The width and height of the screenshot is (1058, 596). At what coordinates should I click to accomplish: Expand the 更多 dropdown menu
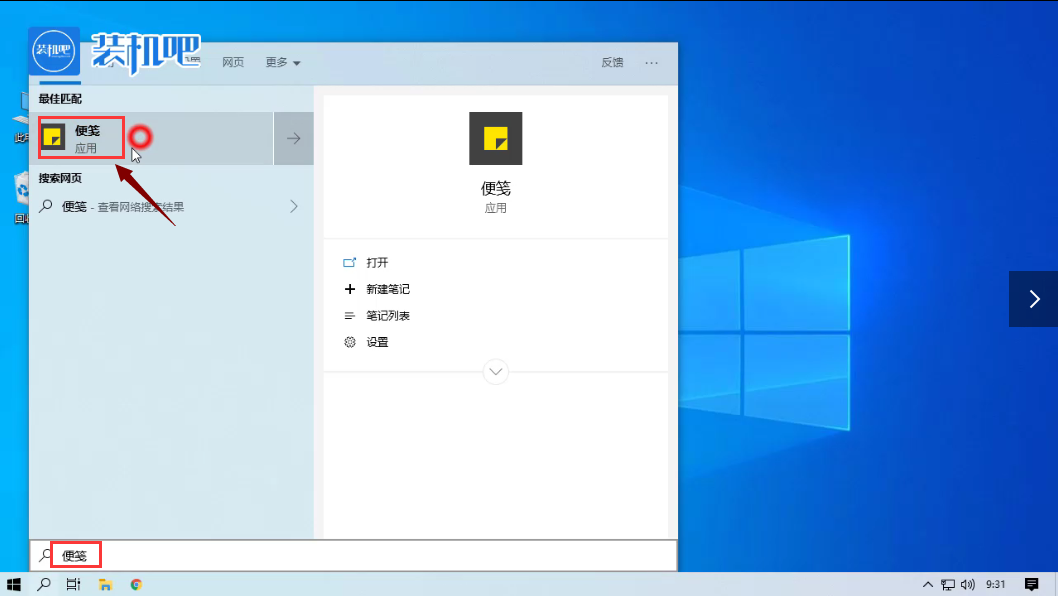(282, 62)
